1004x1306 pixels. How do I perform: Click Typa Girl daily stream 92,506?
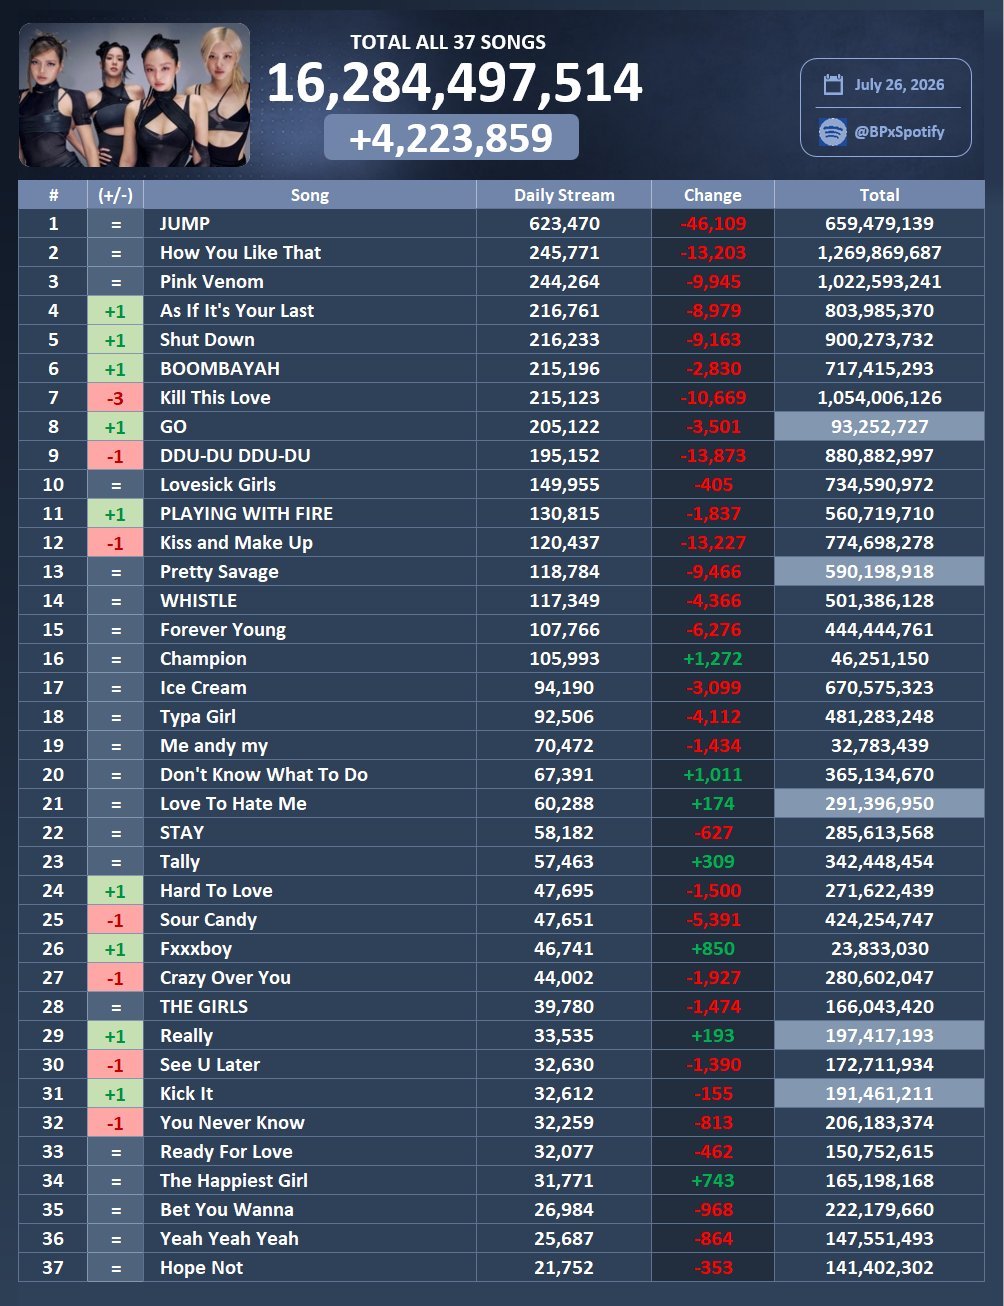tap(564, 717)
